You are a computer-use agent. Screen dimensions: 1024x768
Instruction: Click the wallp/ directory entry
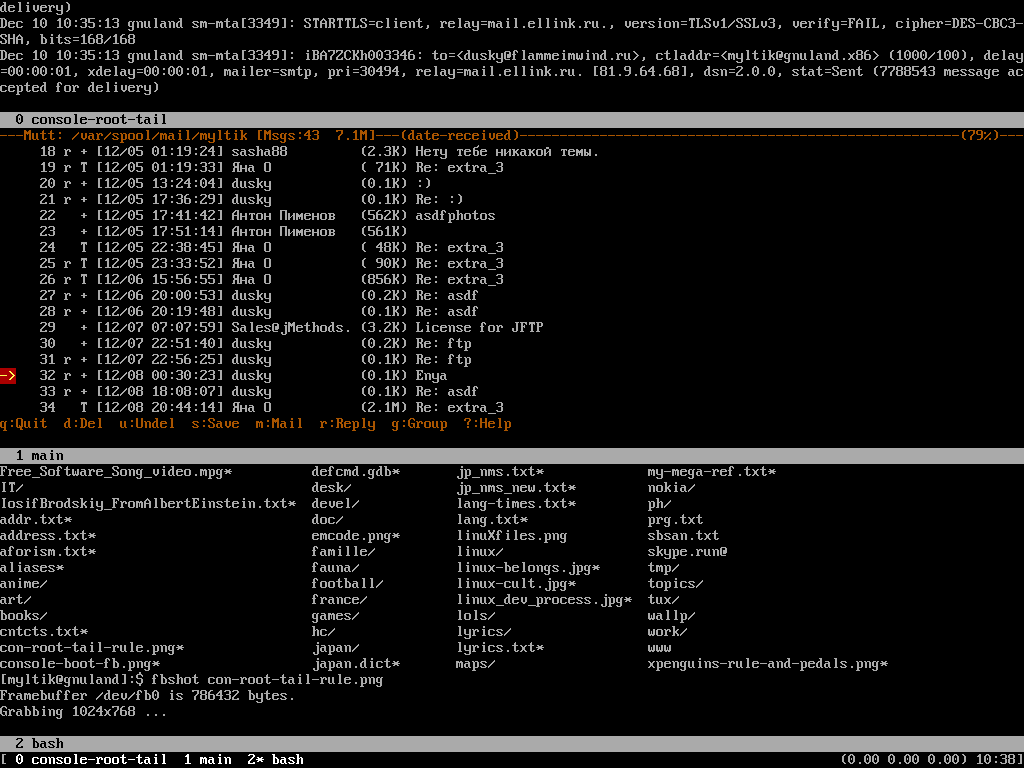(x=672, y=616)
